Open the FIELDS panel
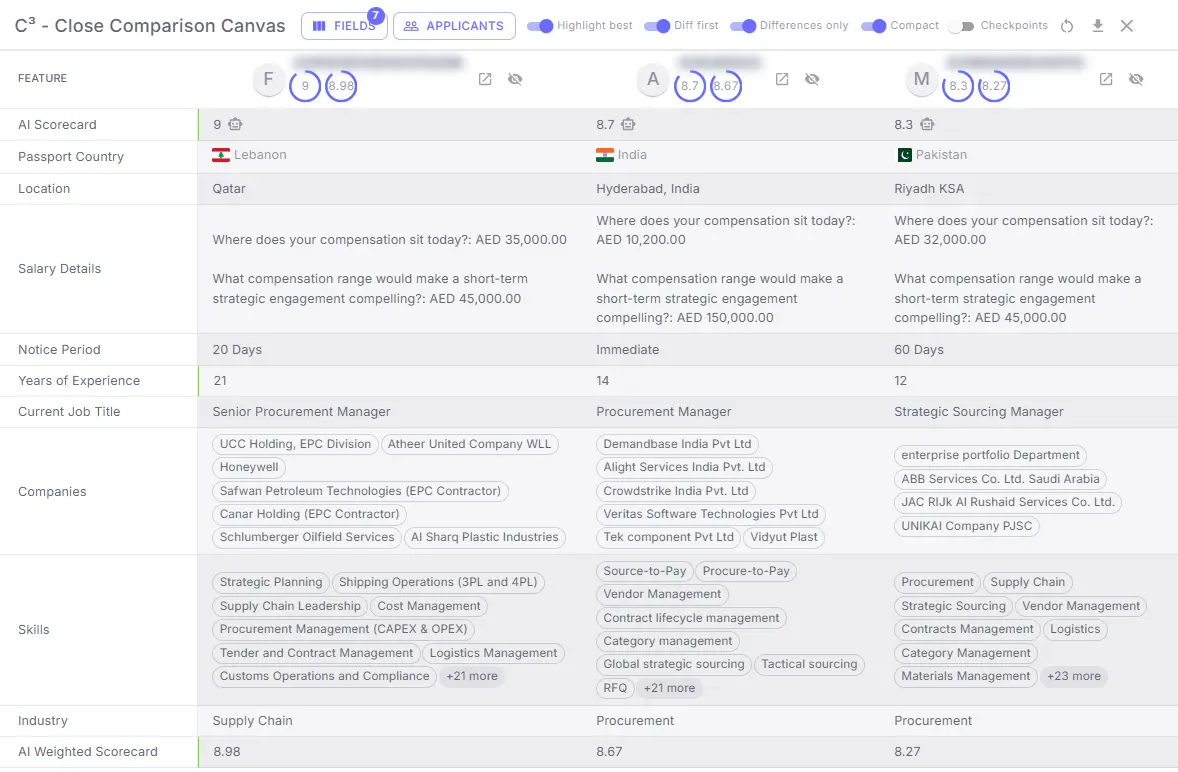Screen dimensions: 1178x772 click(344, 26)
